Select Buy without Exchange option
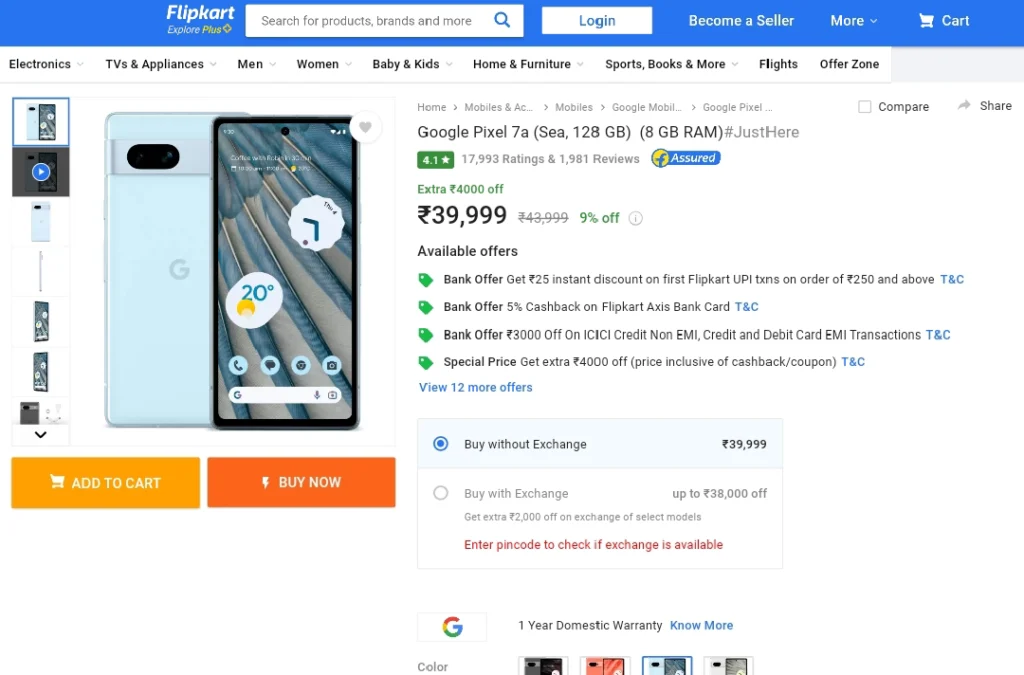The image size is (1024, 675). [x=441, y=444]
